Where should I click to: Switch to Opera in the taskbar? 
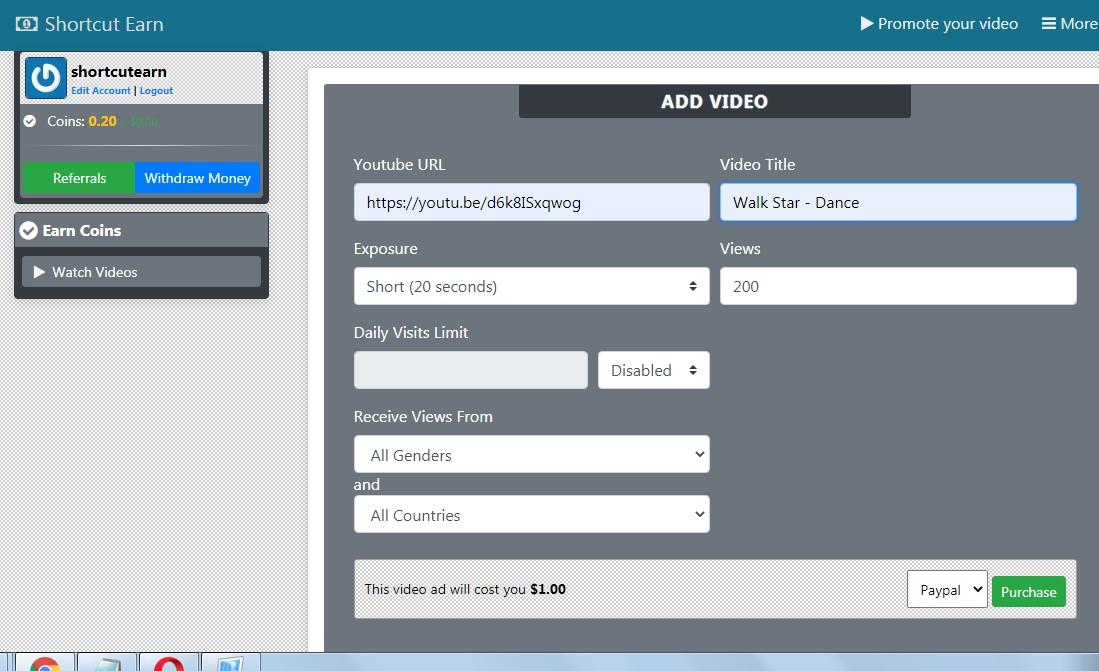[168, 663]
